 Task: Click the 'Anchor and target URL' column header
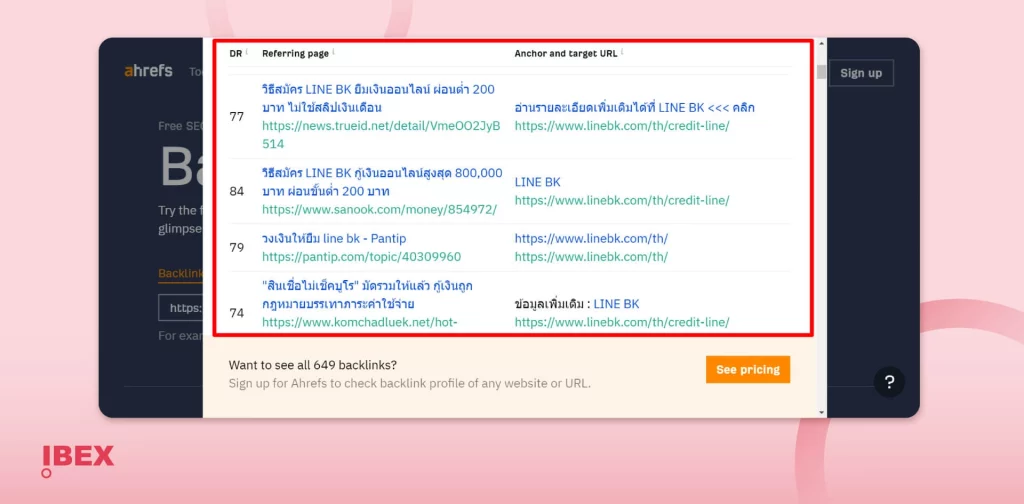(566, 54)
